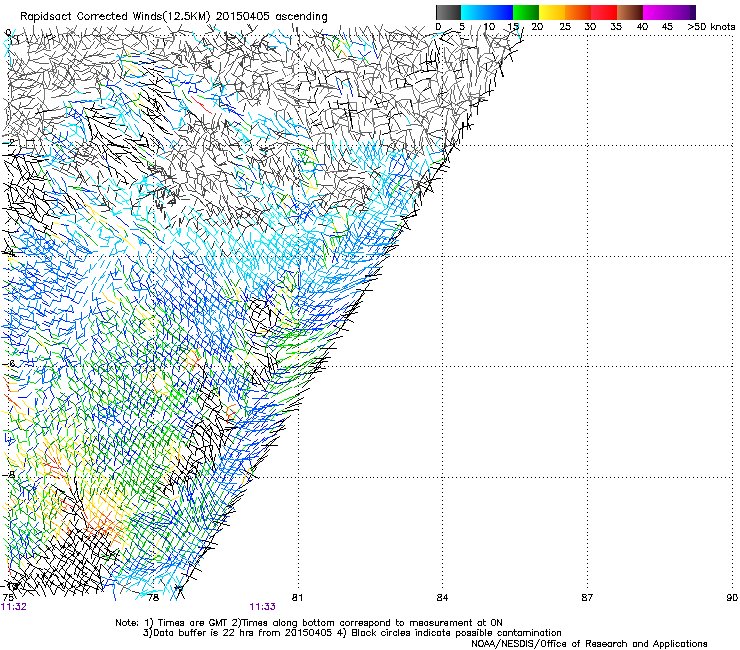Click the orange 25-30 knots color swatch
The width and height of the screenshot is (740, 650).
[x=578, y=12]
